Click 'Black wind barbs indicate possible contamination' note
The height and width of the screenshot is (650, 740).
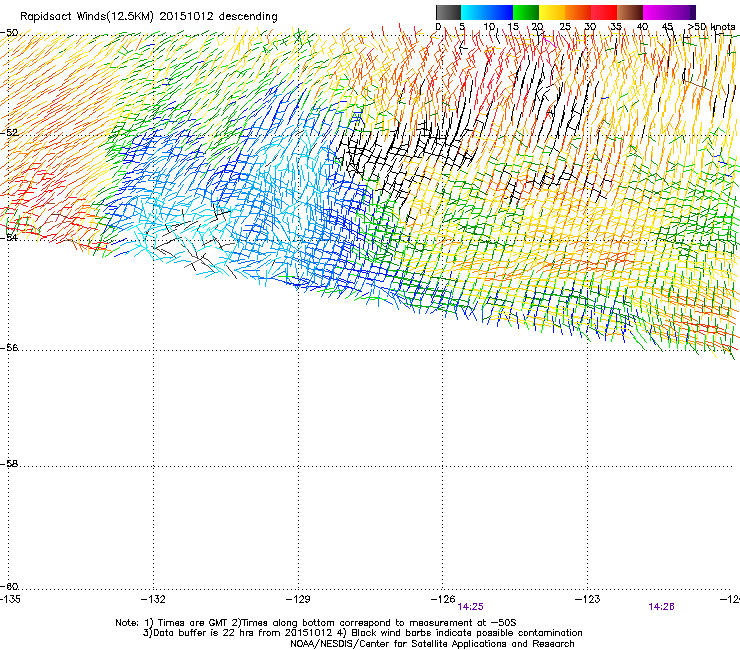click(x=467, y=633)
